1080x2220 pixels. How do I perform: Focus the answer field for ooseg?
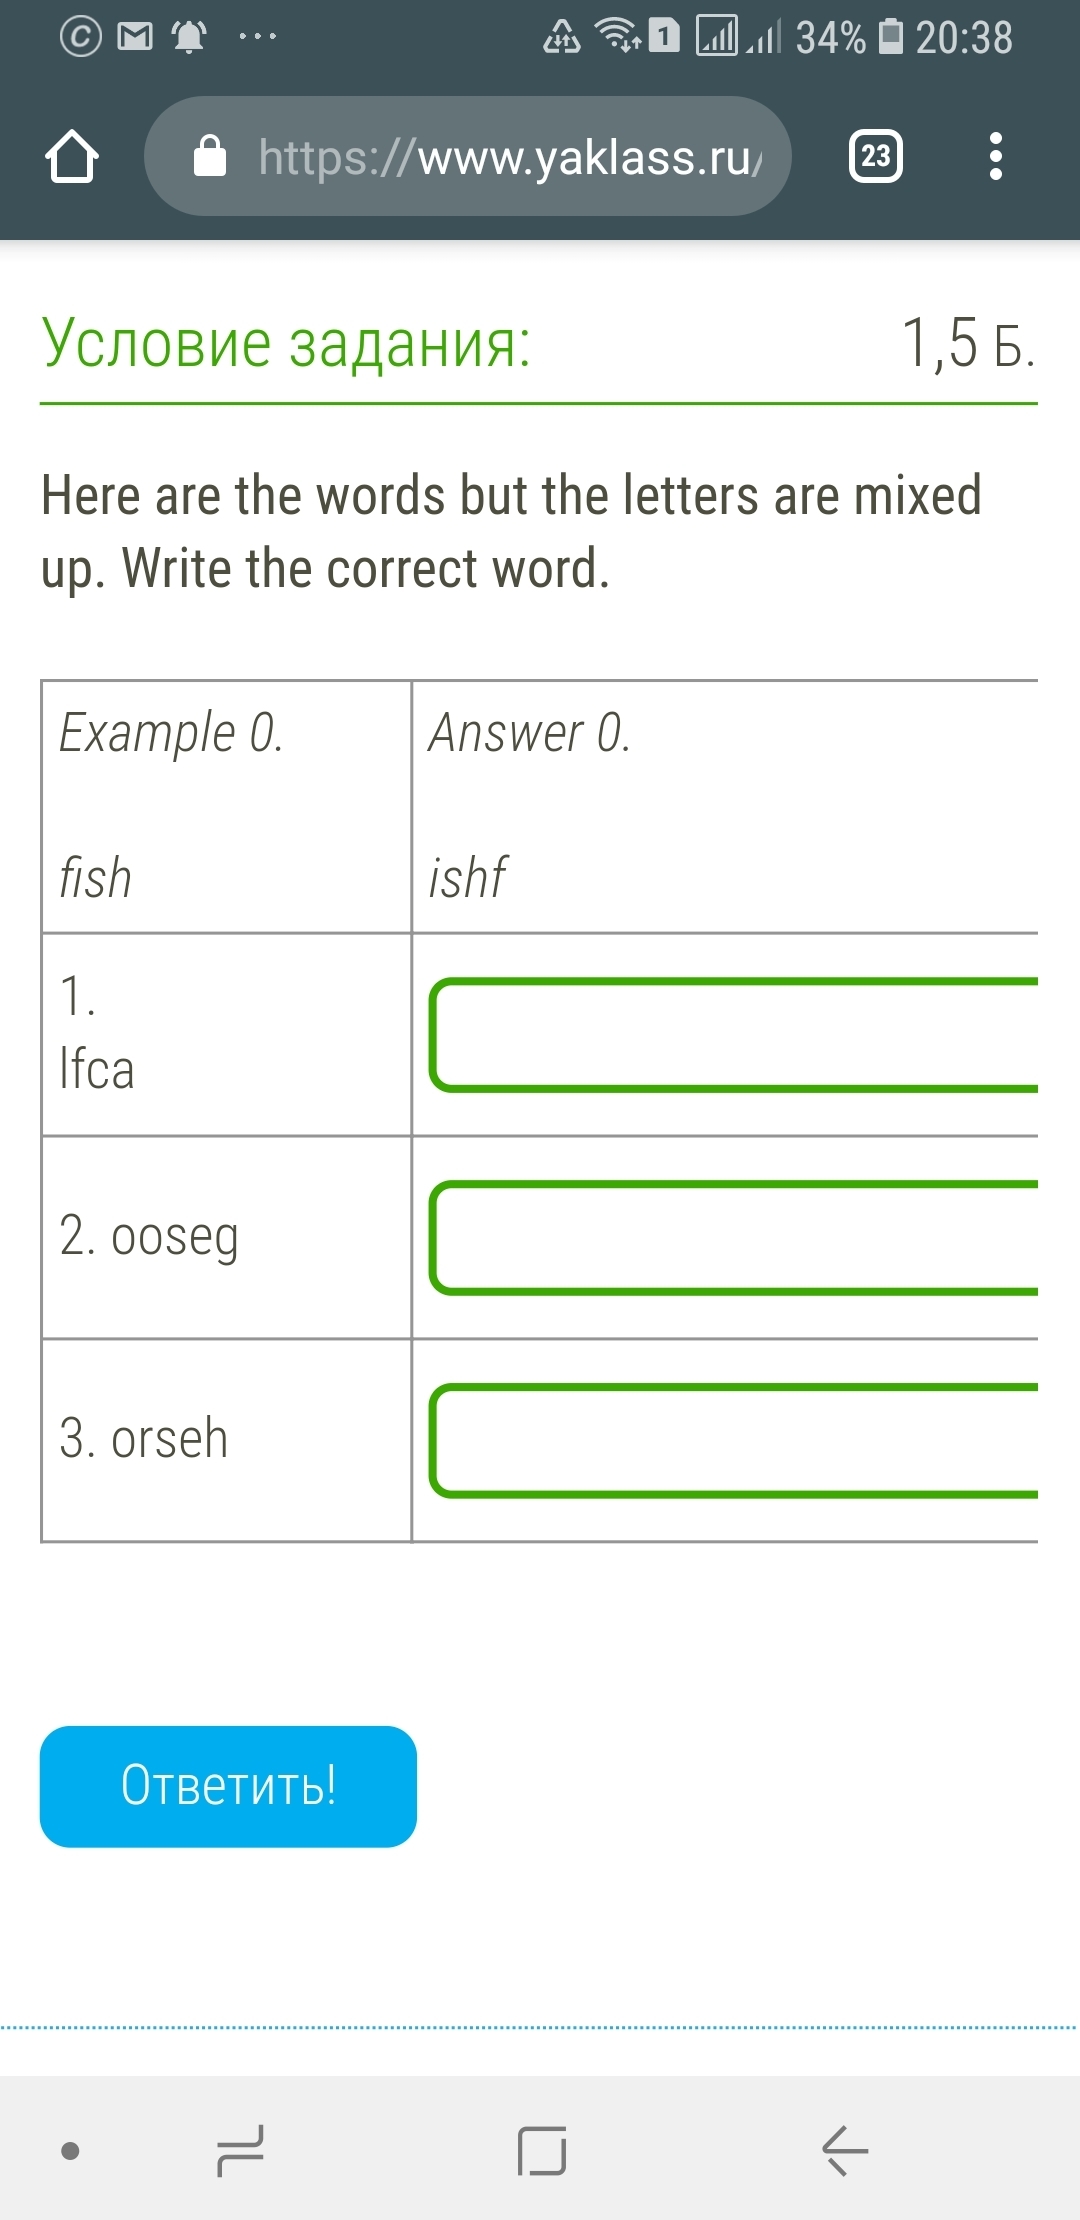pyautogui.click(x=734, y=1238)
